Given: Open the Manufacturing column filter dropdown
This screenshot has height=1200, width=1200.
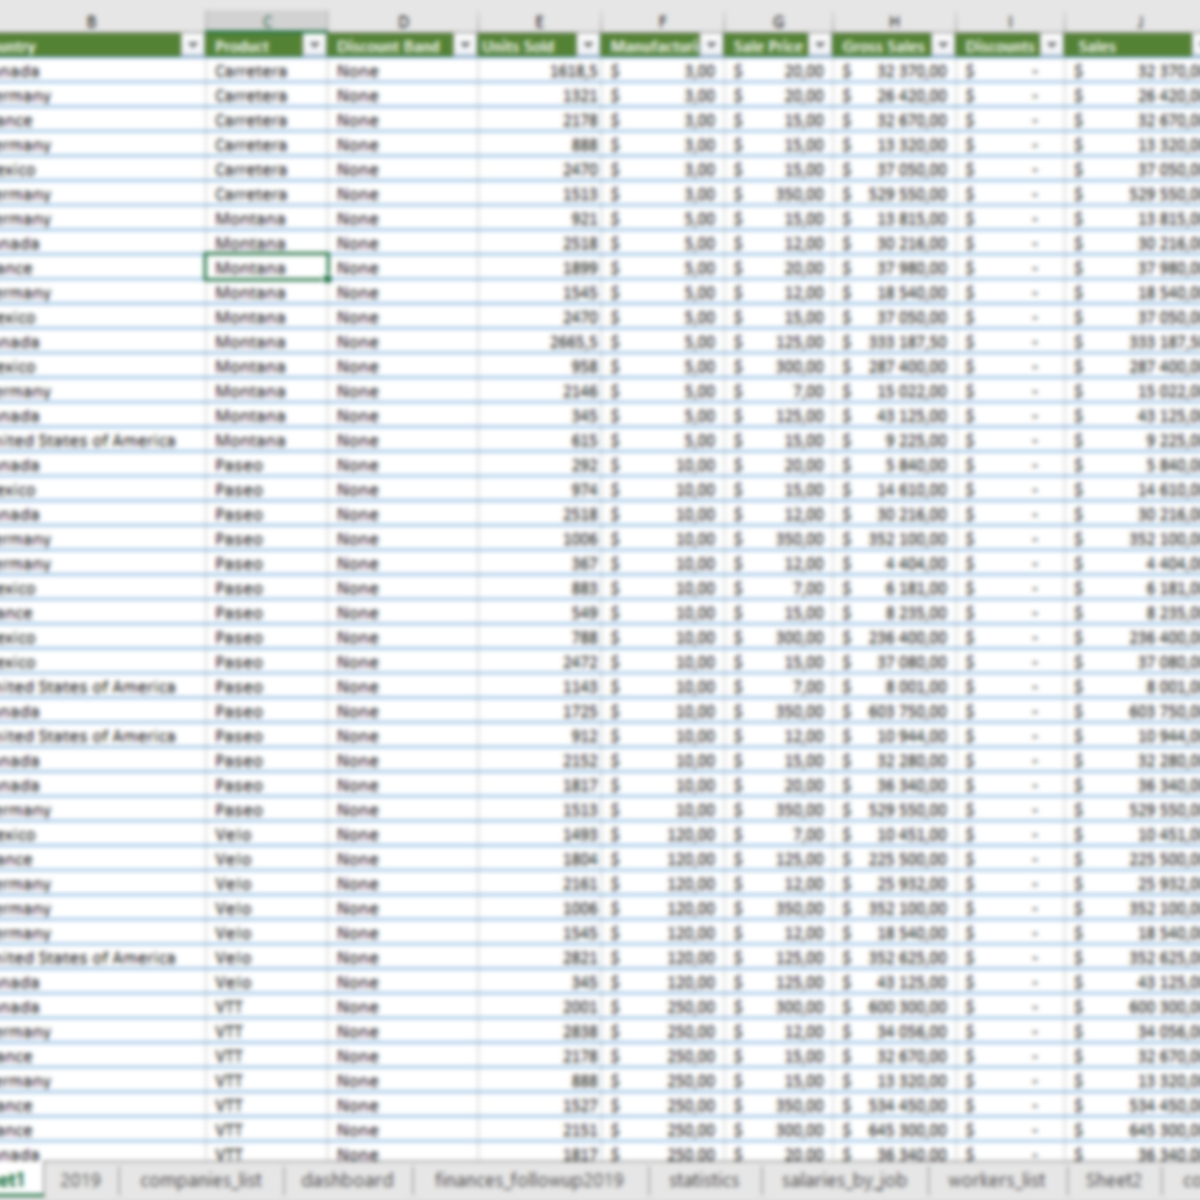Looking at the screenshot, I should tap(711, 46).
